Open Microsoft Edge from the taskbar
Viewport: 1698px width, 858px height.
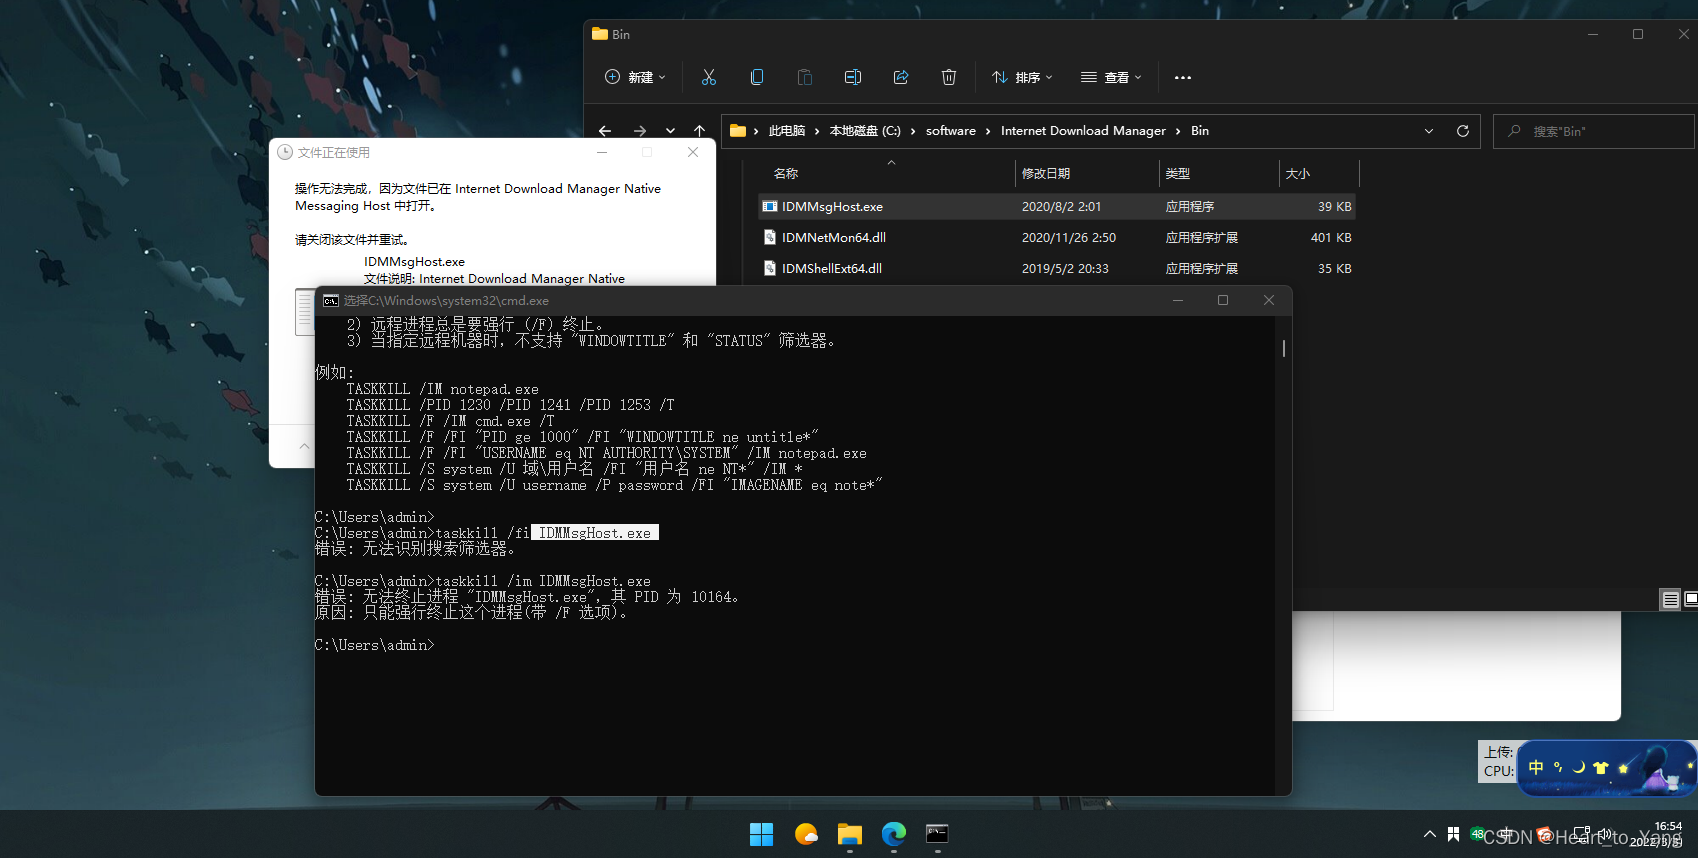(894, 834)
